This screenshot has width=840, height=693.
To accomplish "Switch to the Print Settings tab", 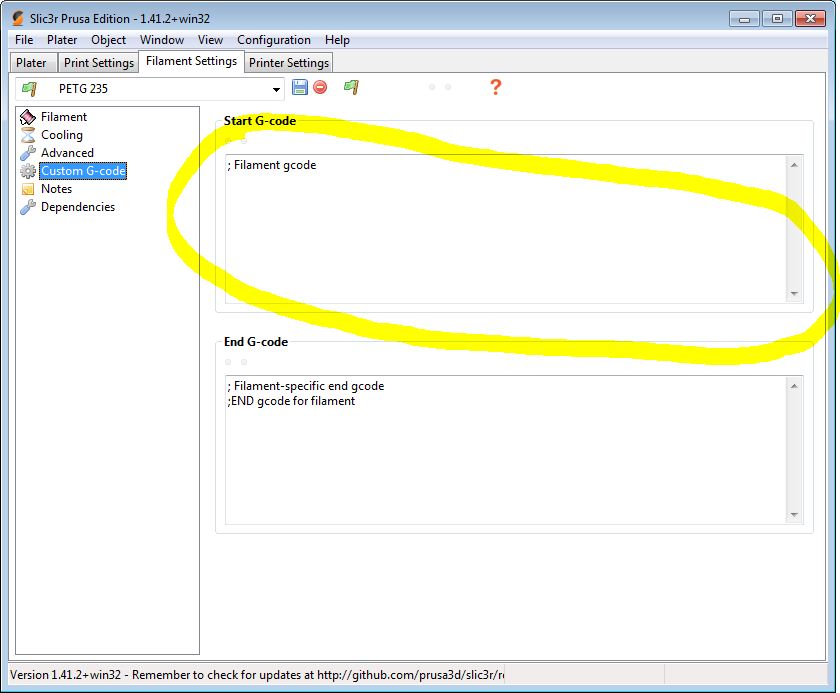I will pyautogui.click(x=98, y=63).
